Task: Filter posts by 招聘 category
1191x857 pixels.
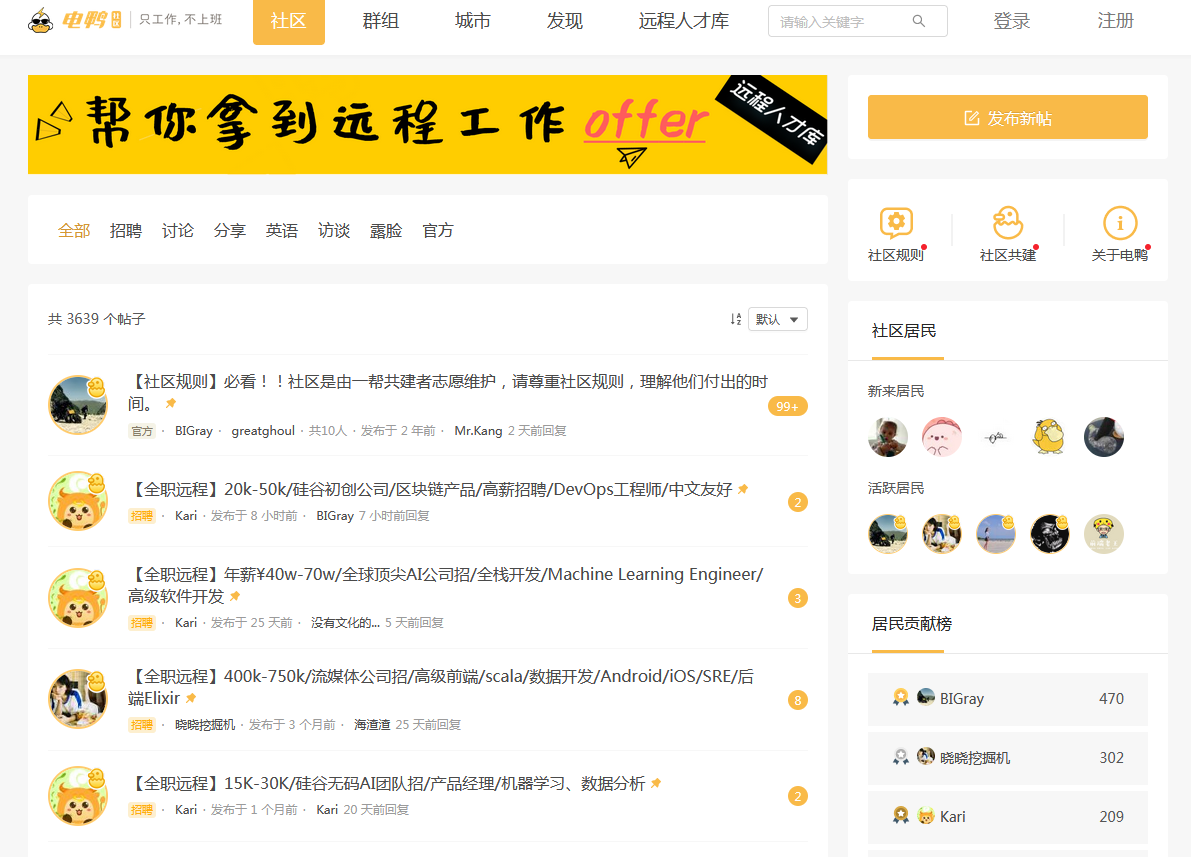Action: [125, 230]
